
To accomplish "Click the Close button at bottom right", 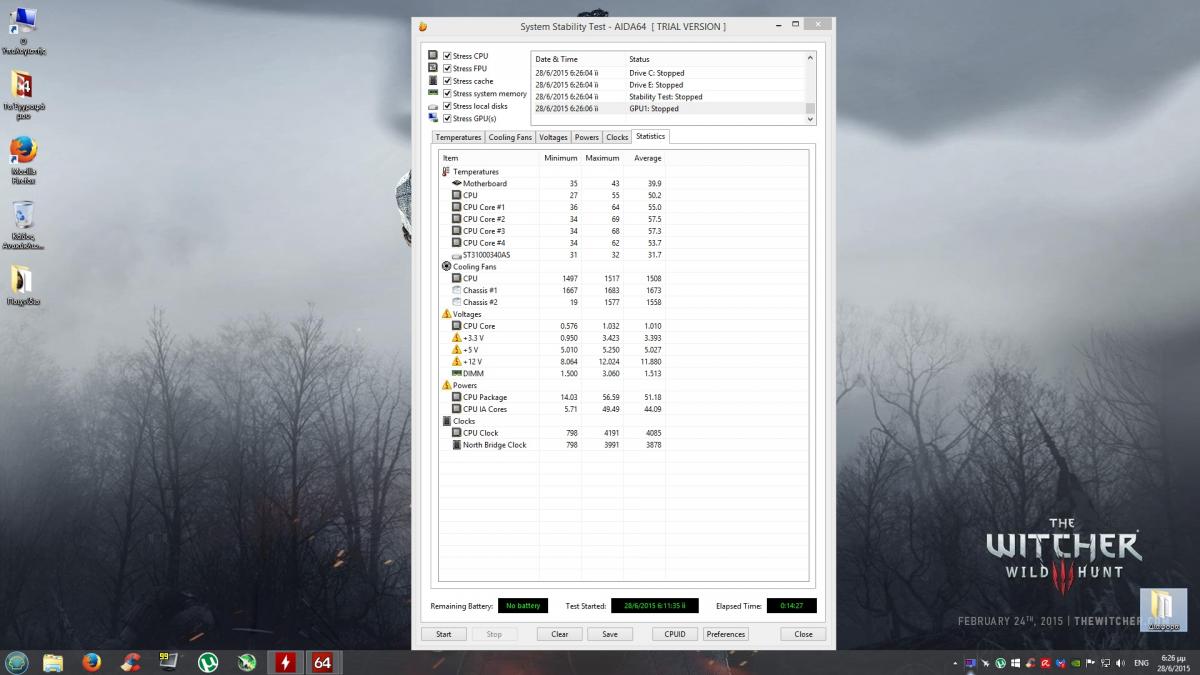I will (804, 634).
